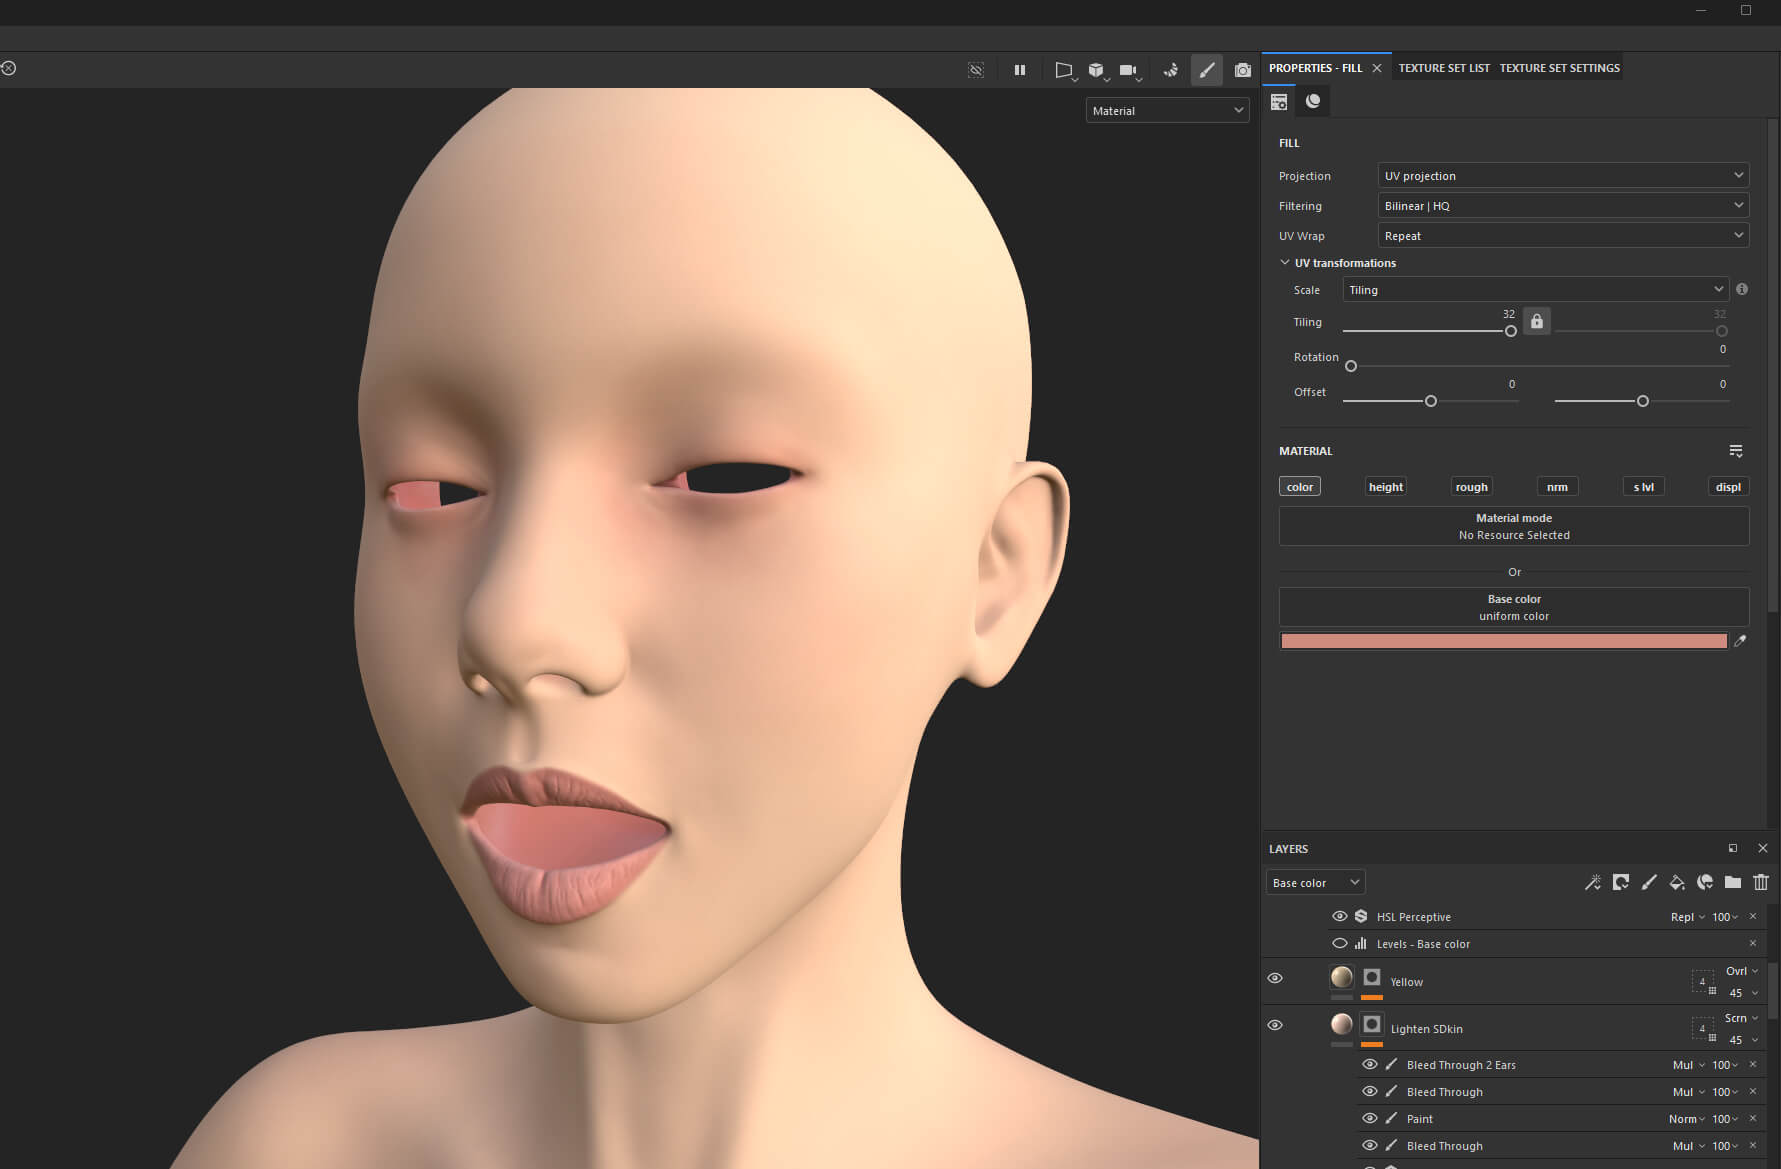Image resolution: width=1781 pixels, height=1169 pixels.
Task: Toggle visibility of HSL Perceptive effect
Action: 1340,916
